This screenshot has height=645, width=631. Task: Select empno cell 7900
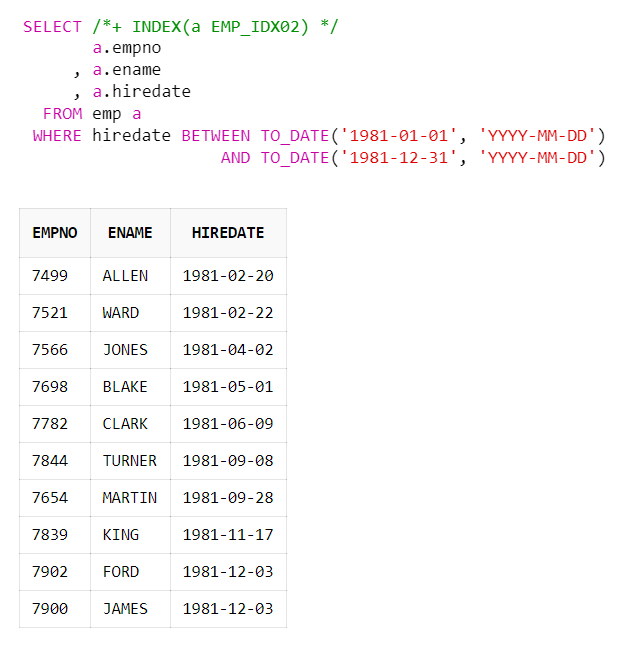click(55, 609)
